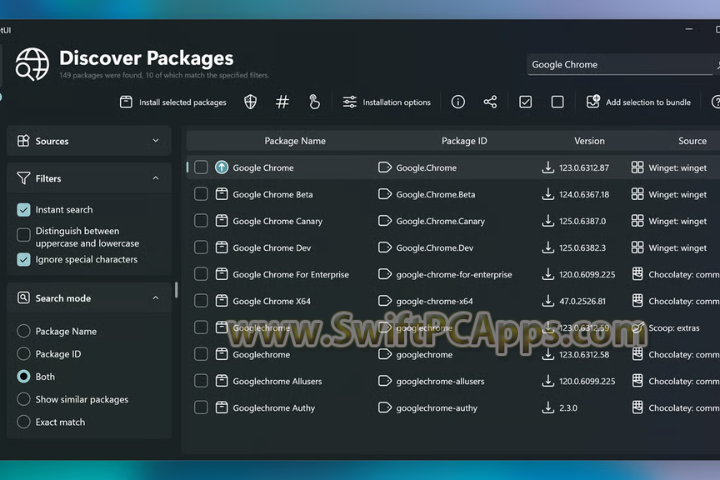
Task: Collapse the Search mode panel chevron
Action: tap(156, 298)
